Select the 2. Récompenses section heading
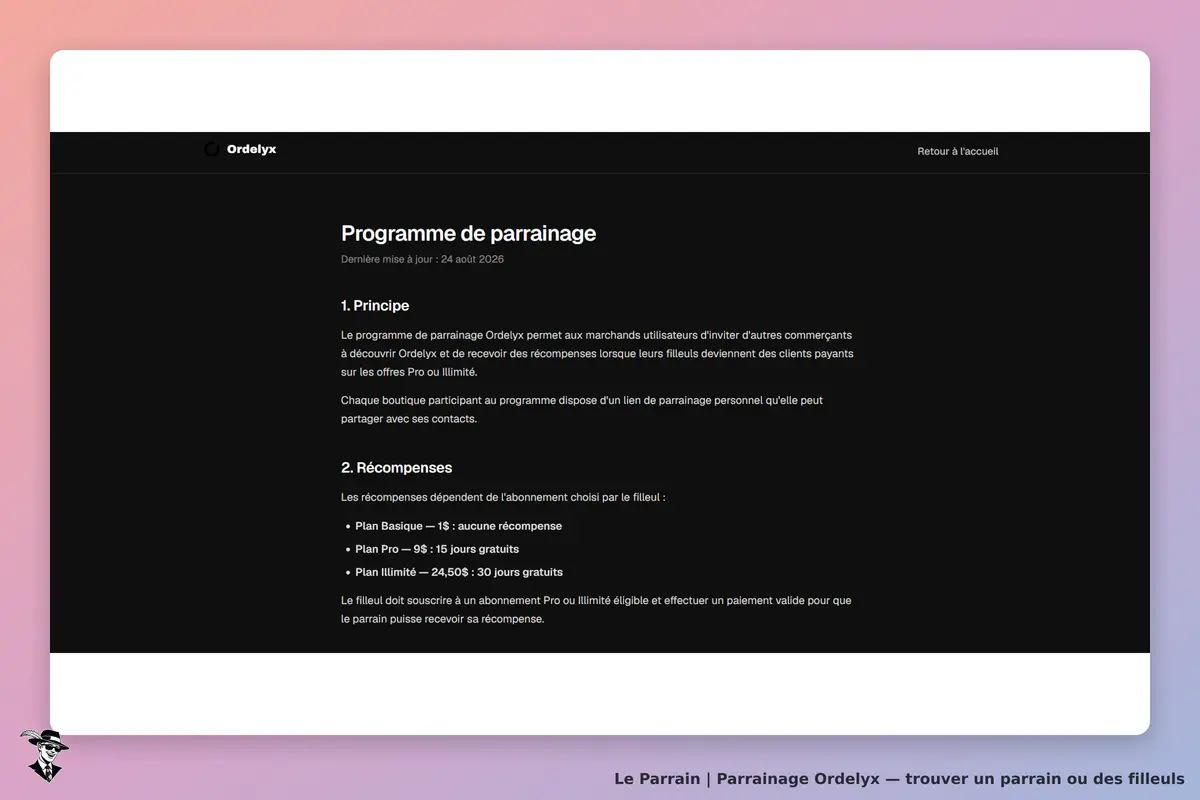The height and width of the screenshot is (800, 1200). tap(396, 468)
